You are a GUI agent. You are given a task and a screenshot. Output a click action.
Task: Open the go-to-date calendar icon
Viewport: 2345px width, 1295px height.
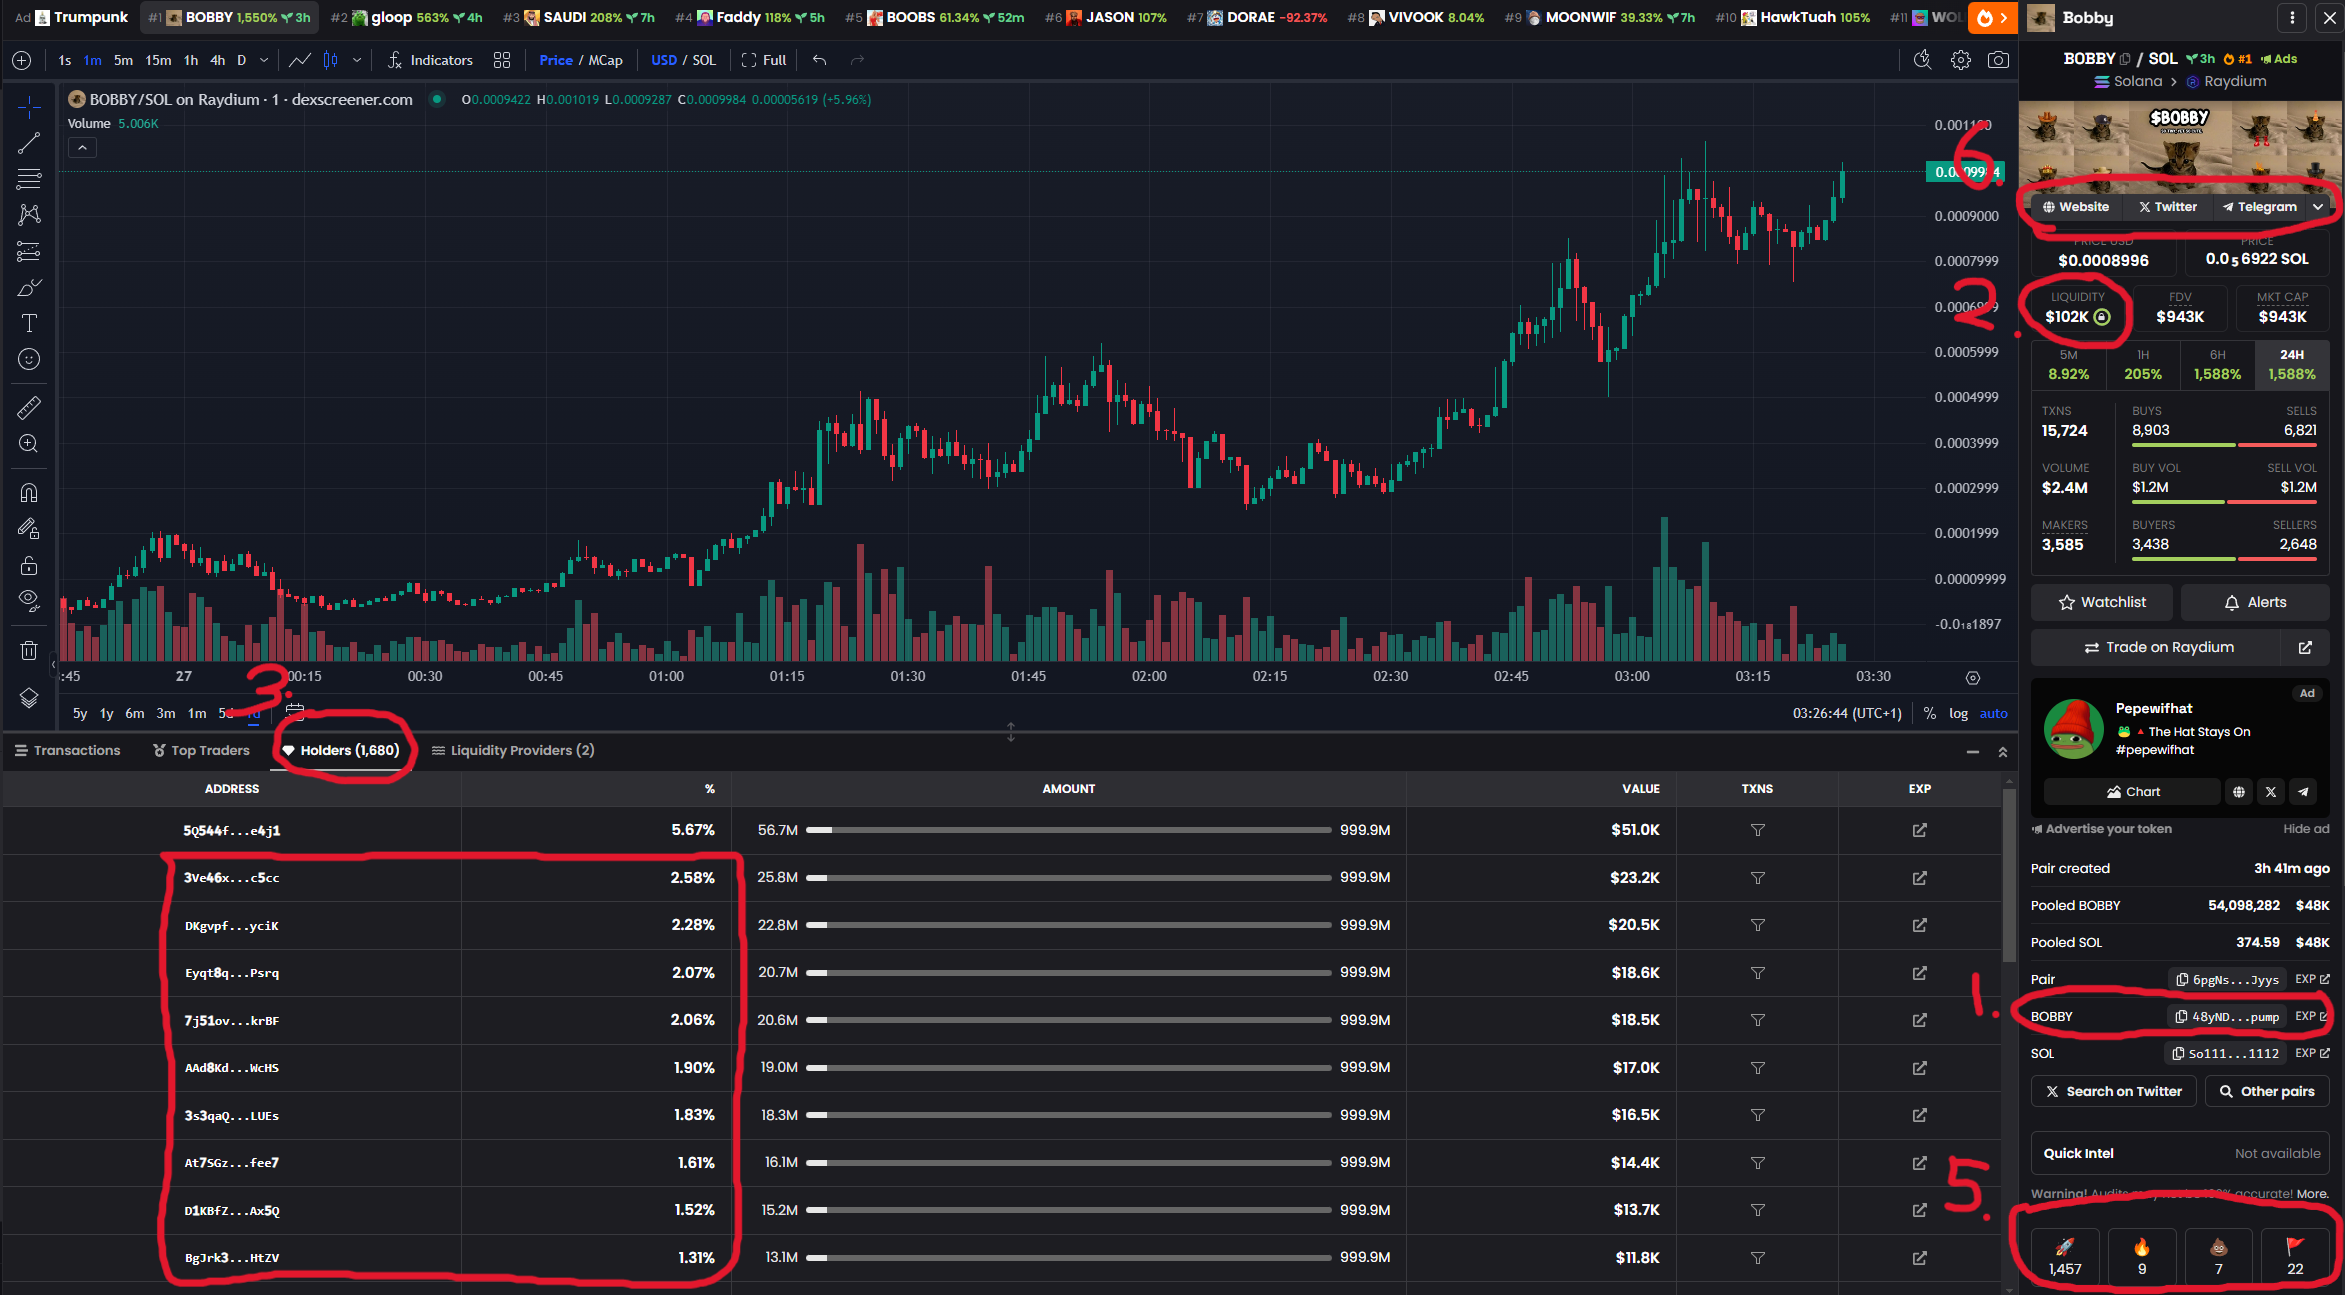(294, 712)
